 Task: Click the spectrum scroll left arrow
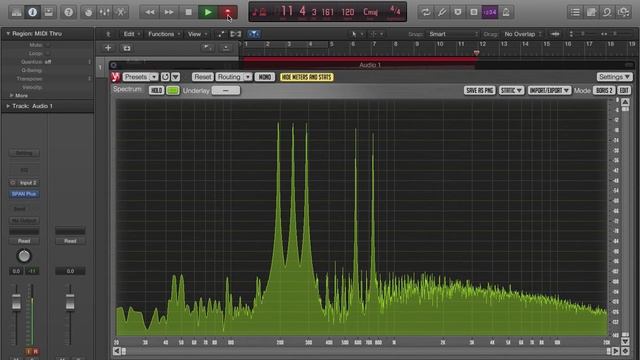click(116, 351)
